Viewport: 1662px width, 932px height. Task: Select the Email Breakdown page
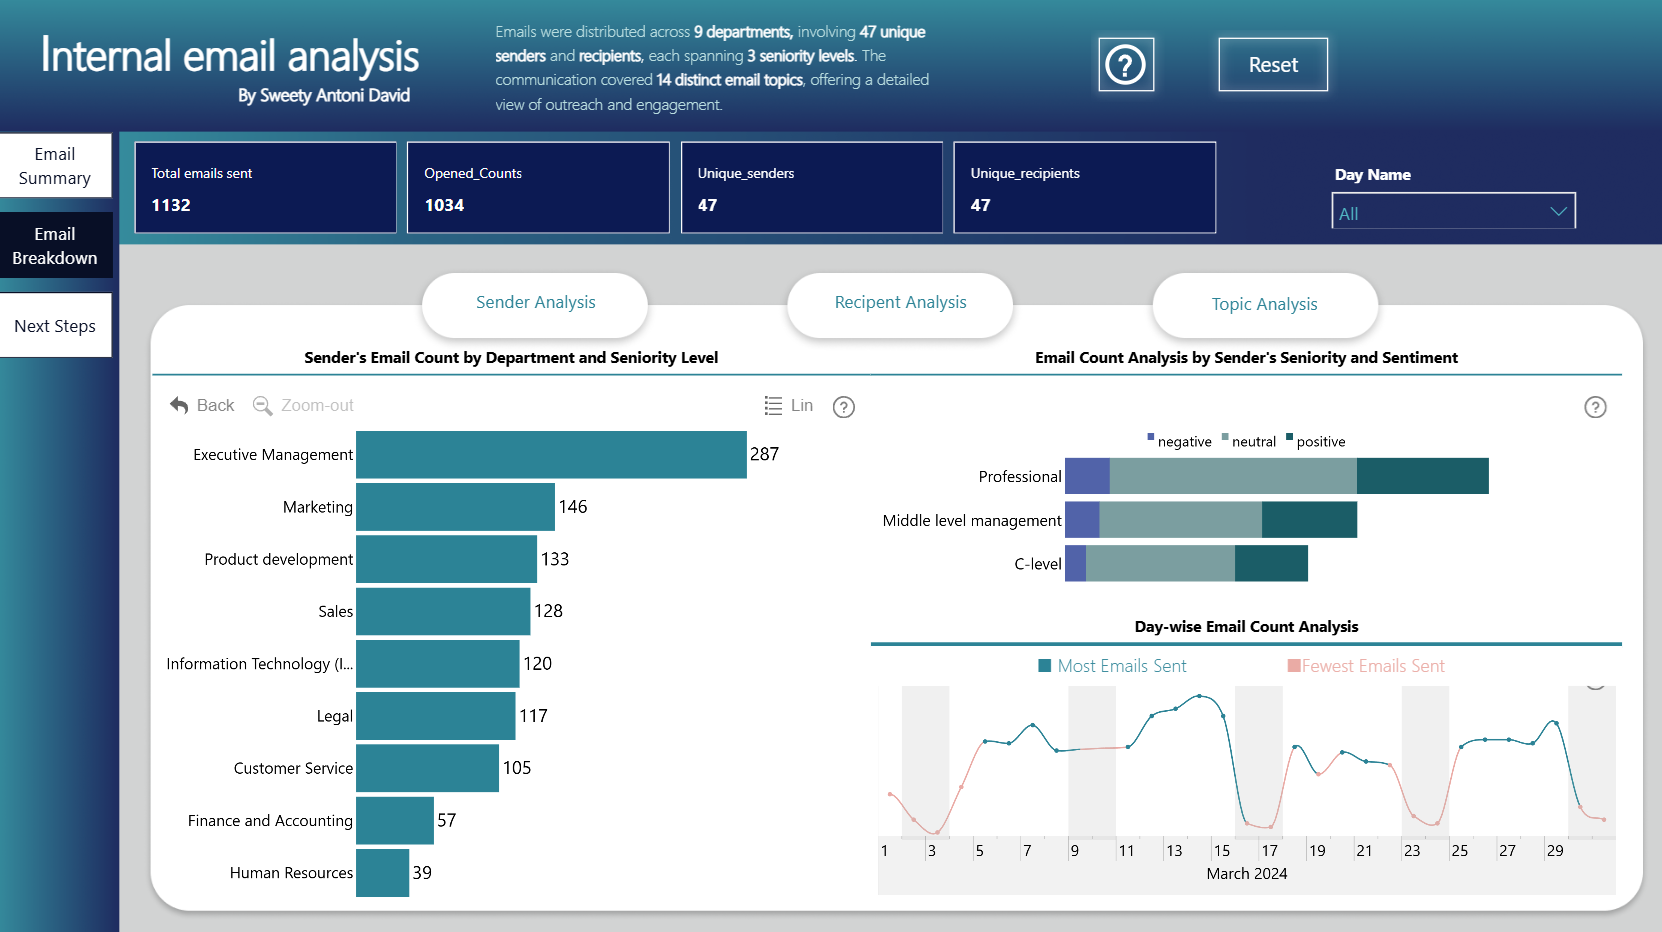click(x=55, y=246)
